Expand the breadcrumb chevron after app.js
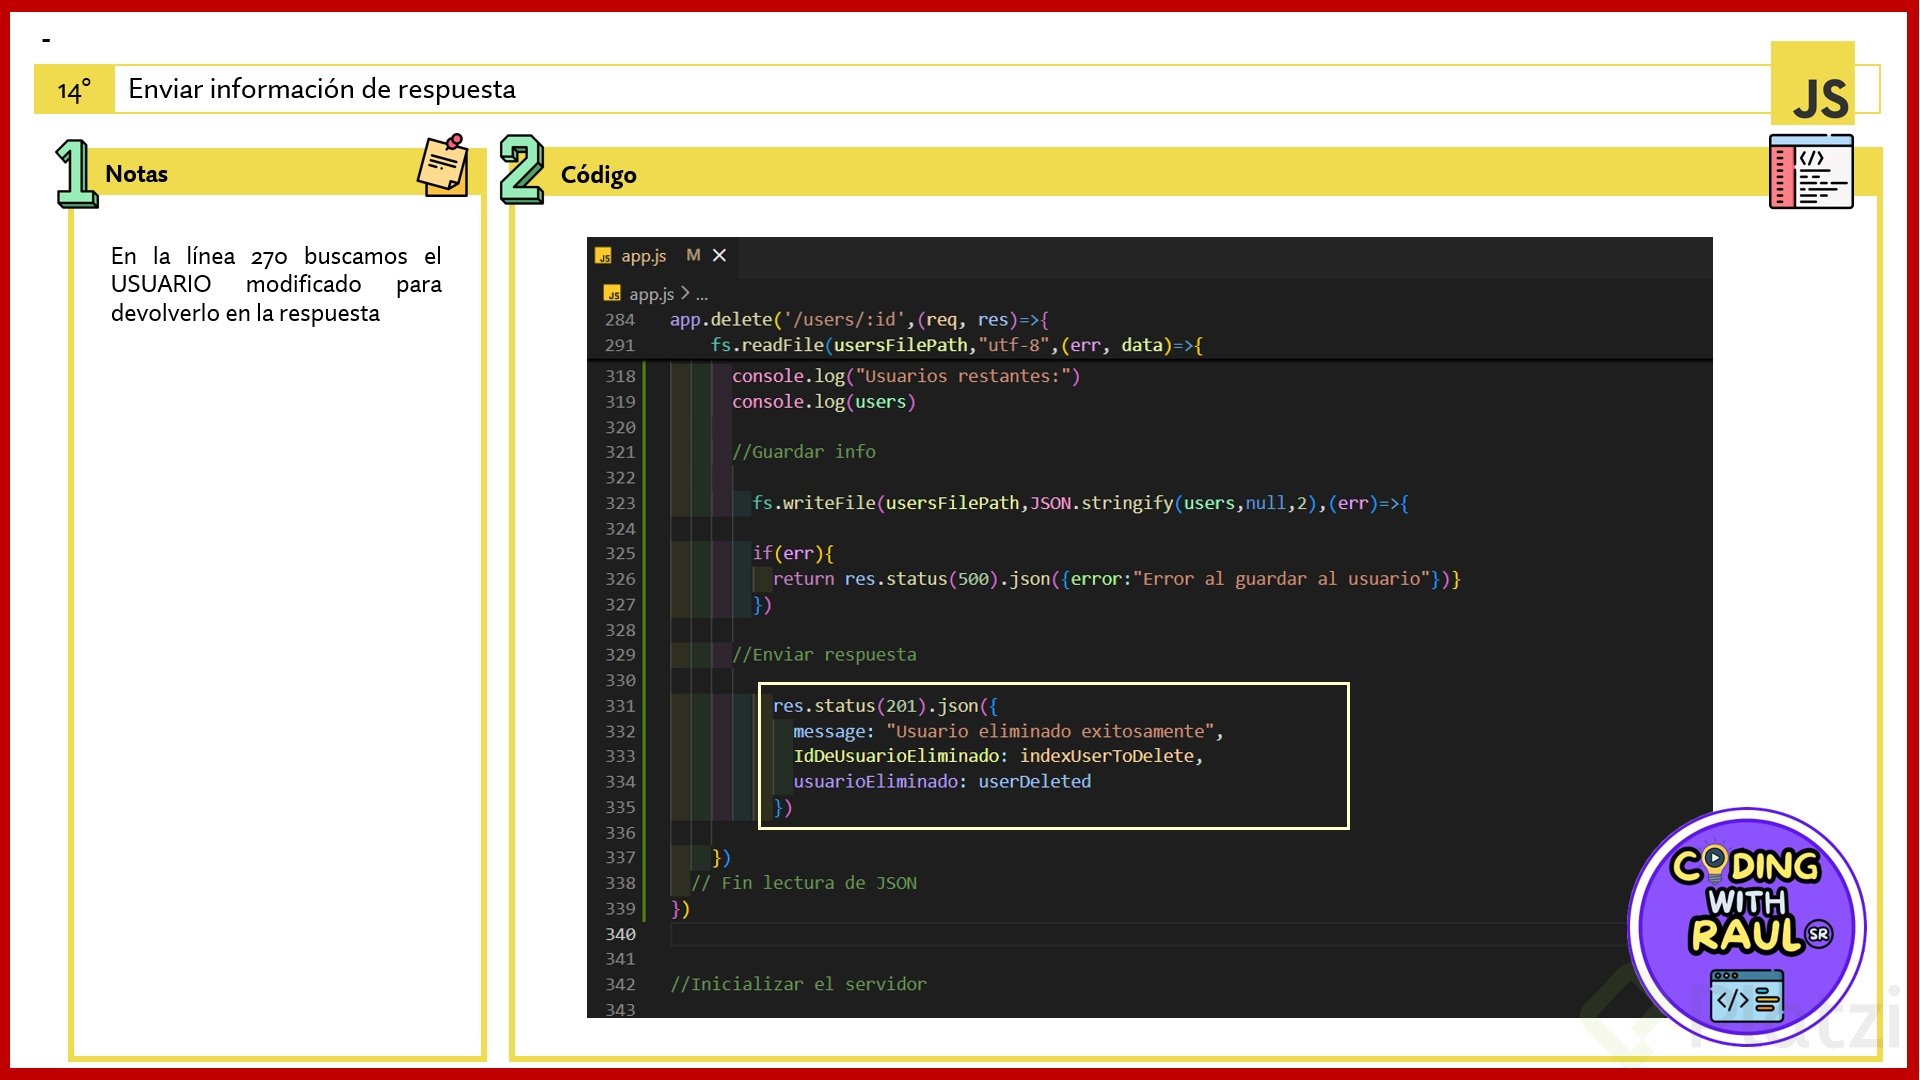The image size is (1920, 1080). (x=685, y=293)
